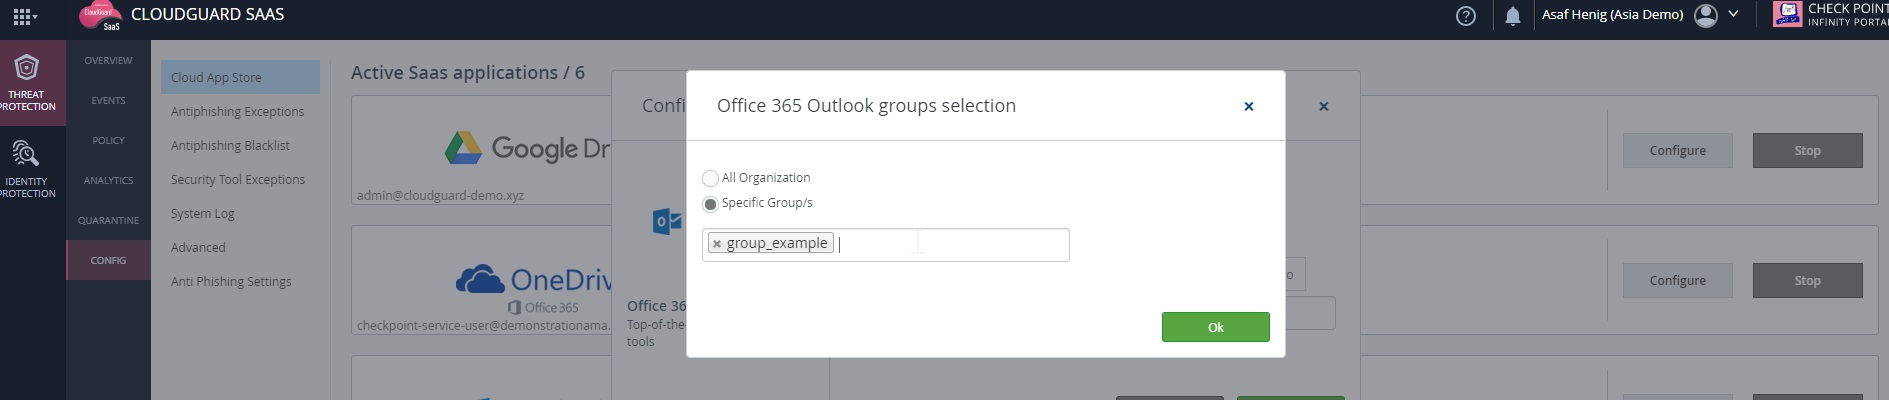Close the background Configure dialog

pyautogui.click(x=1324, y=106)
